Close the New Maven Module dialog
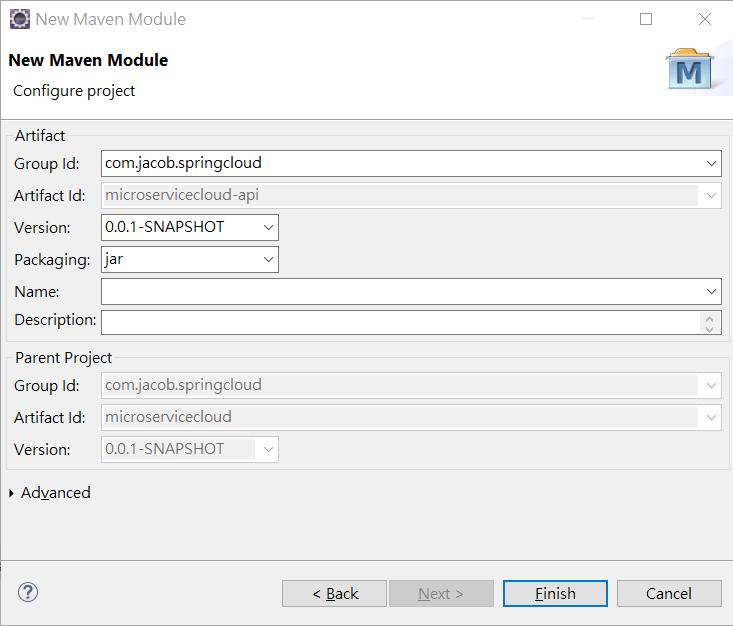The height and width of the screenshot is (626, 733). 704,19
